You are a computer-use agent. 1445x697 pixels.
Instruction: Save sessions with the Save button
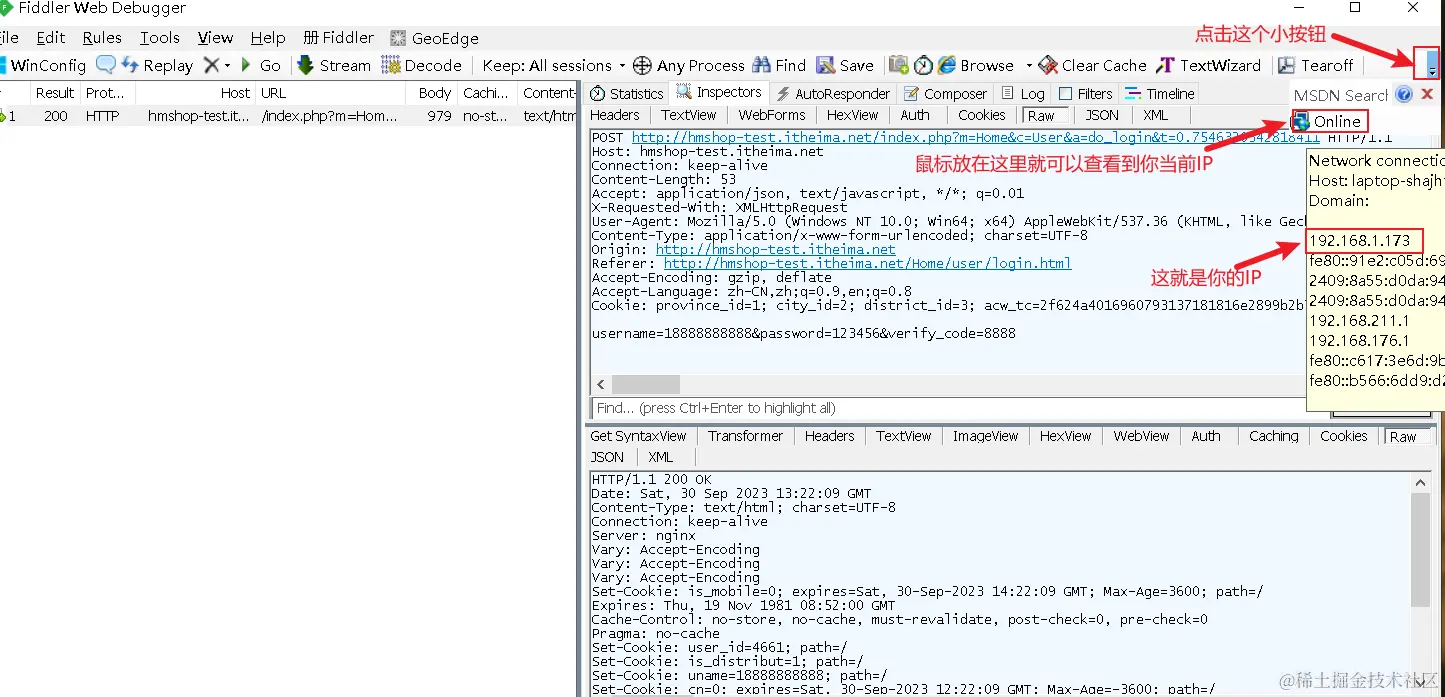click(845, 65)
